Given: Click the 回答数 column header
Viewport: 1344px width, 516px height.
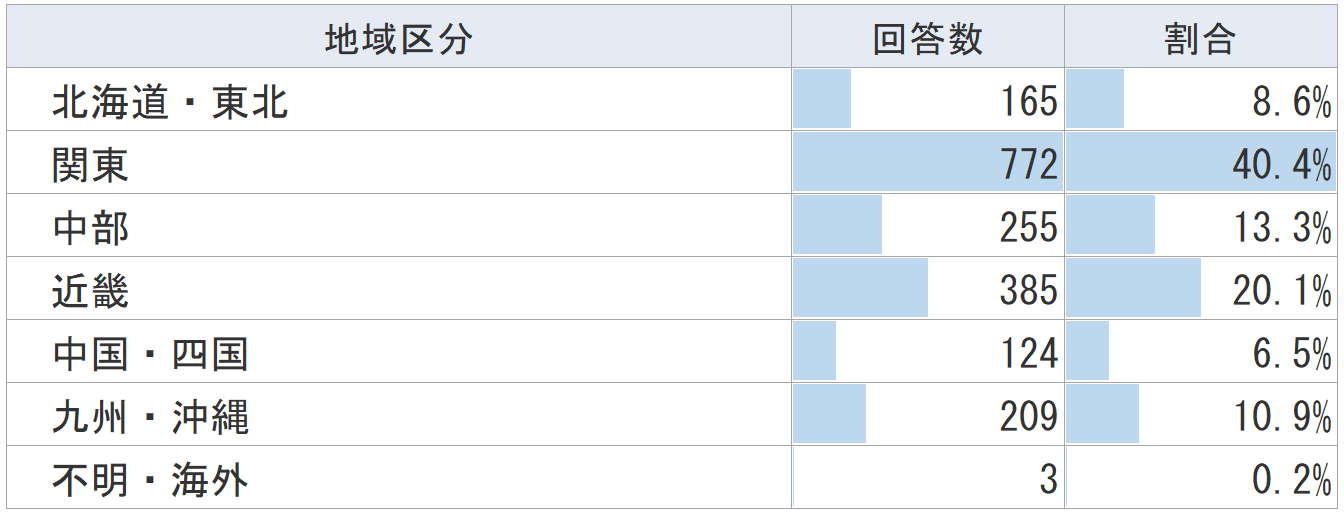Looking at the screenshot, I should coord(927,40).
